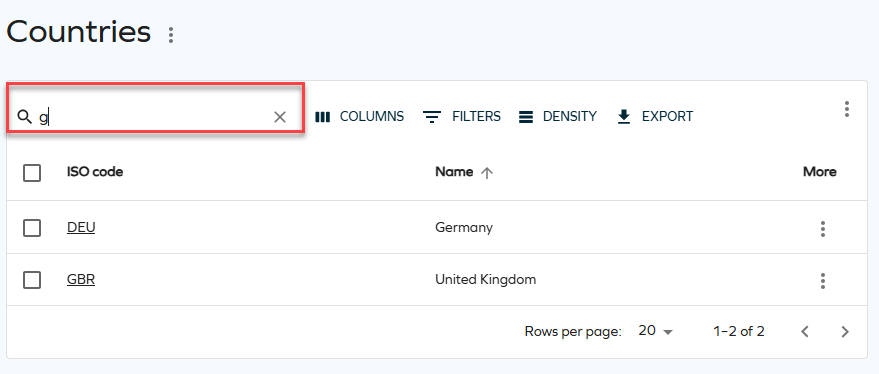Open the table toolbar kebab menu
This screenshot has height=374, width=879.
[x=847, y=109]
